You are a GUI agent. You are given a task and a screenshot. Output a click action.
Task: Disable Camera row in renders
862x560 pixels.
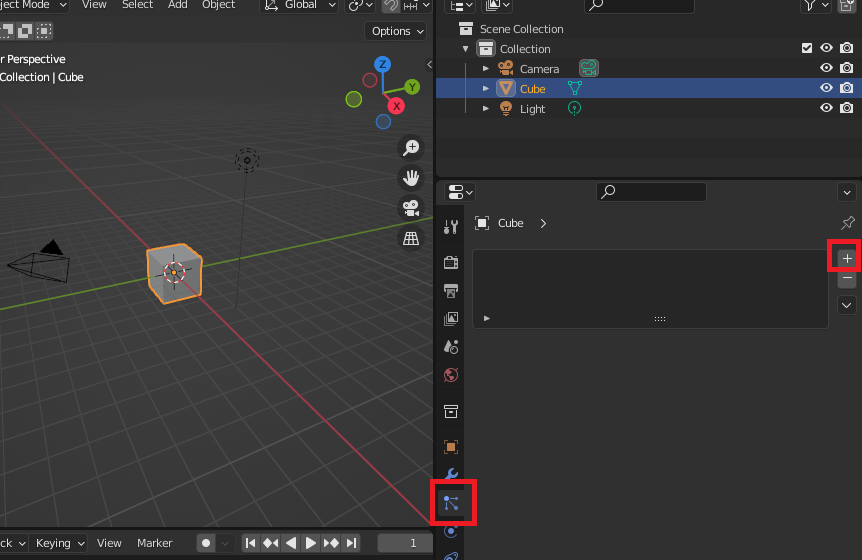click(x=847, y=68)
